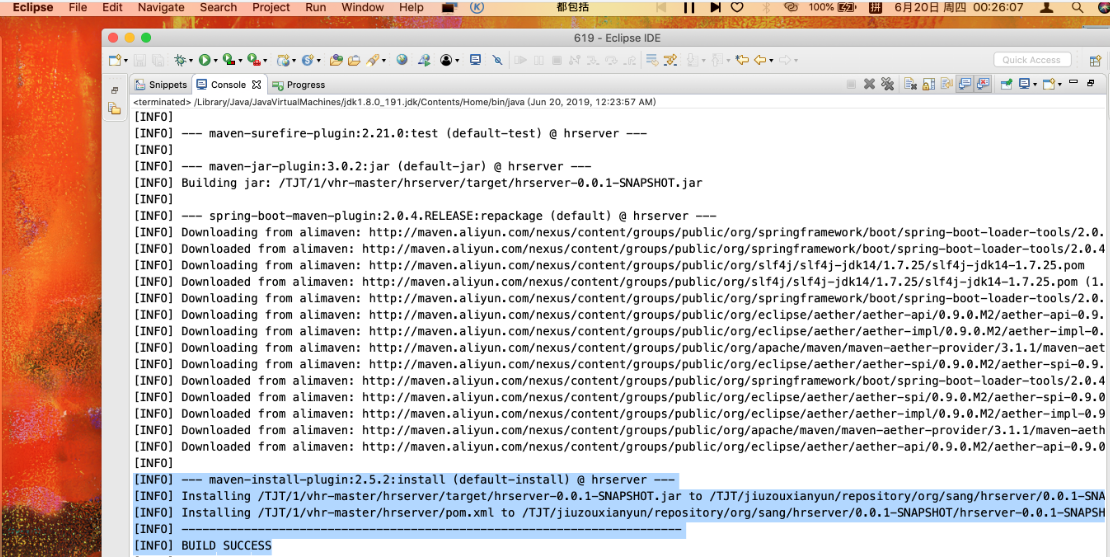Open the Window menu
This screenshot has height=557, width=1110.
click(x=362, y=7)
